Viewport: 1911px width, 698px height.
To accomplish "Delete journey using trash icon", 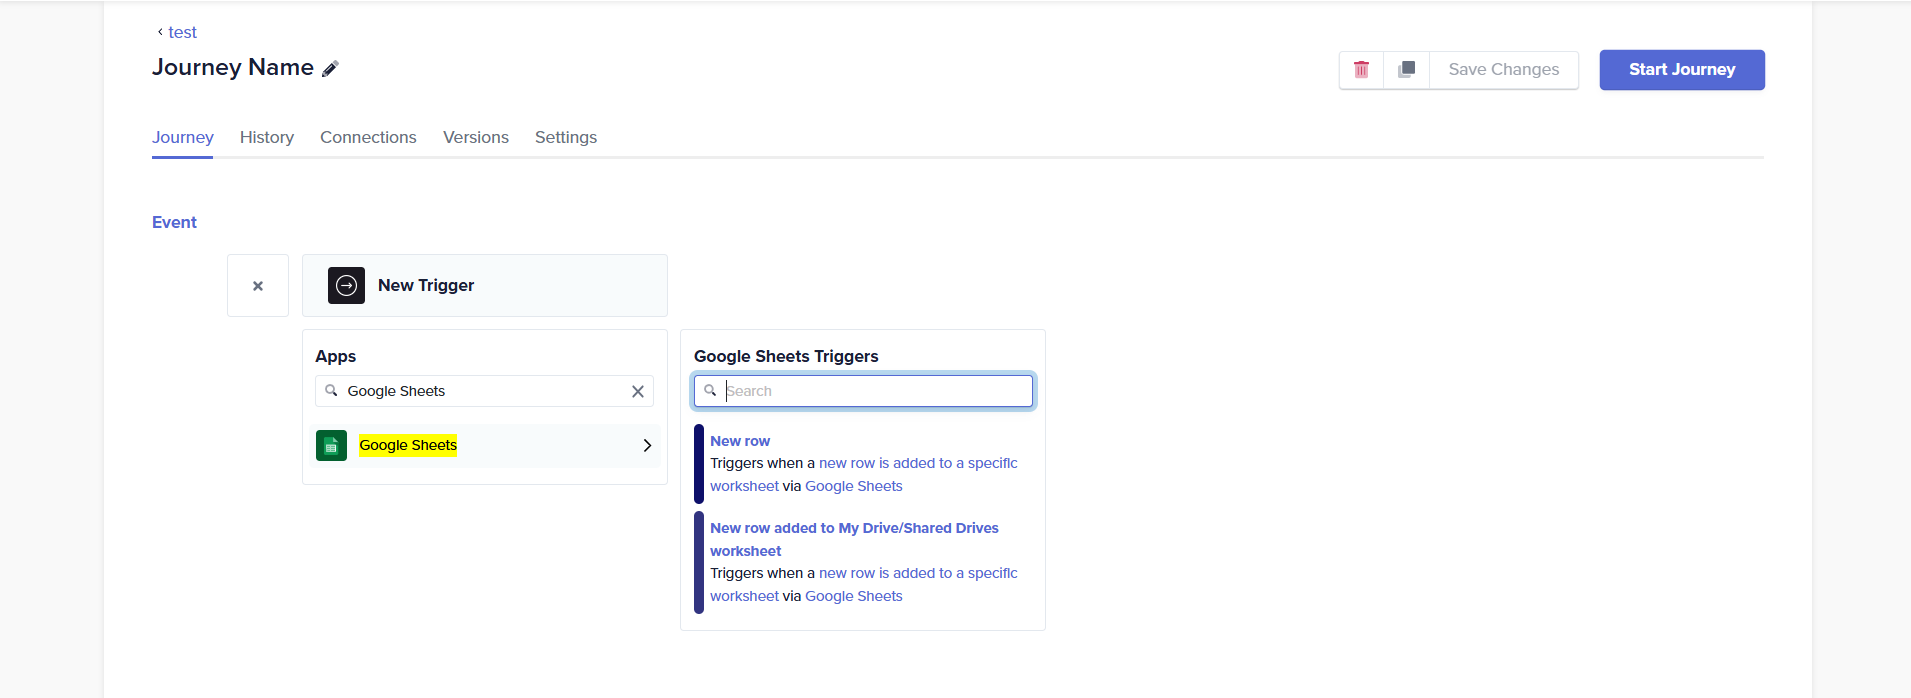I will (1361, 70).
